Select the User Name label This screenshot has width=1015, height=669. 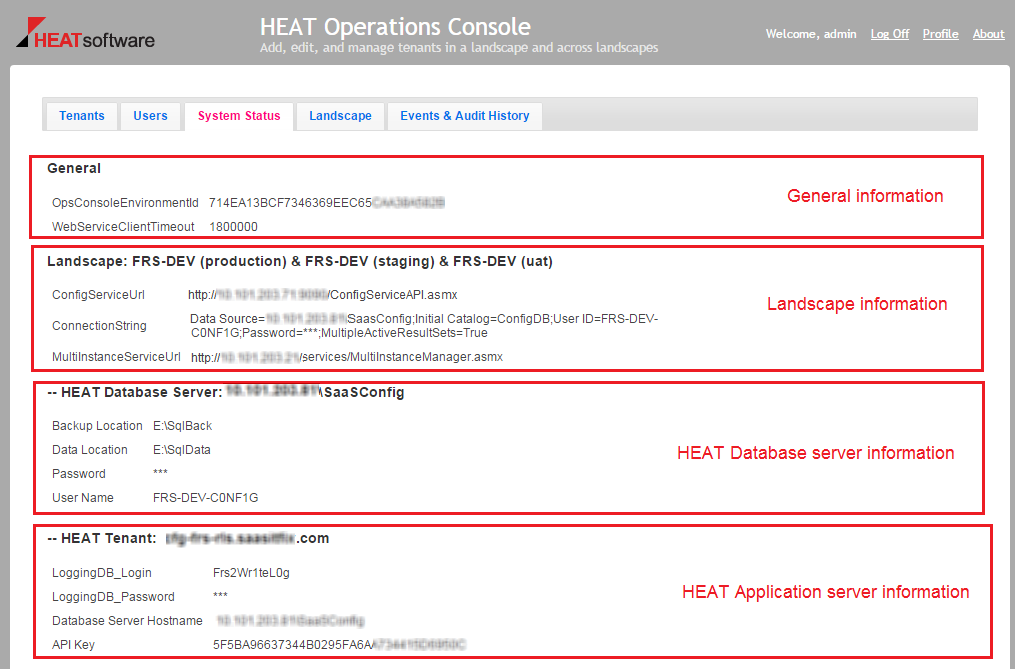[x=82, y=497]
